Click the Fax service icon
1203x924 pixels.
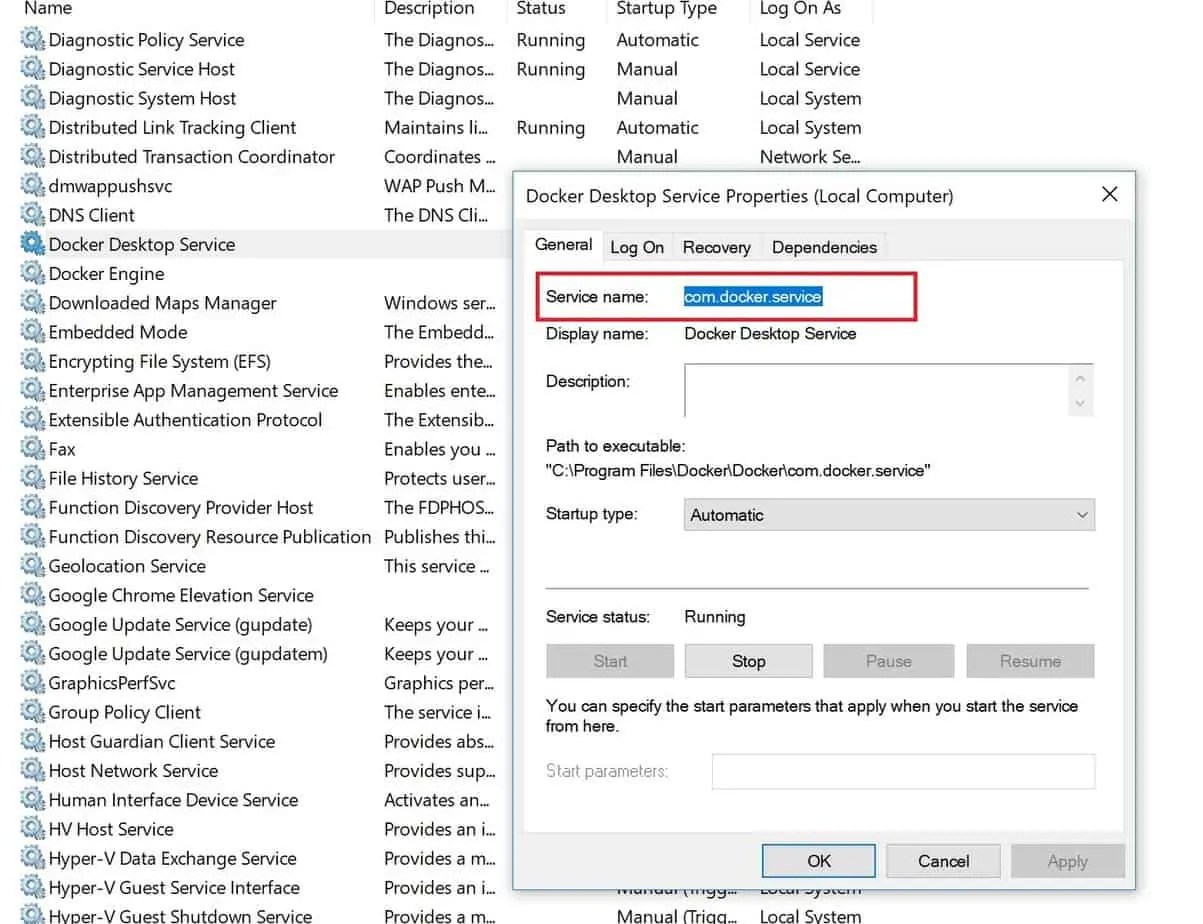31,449
